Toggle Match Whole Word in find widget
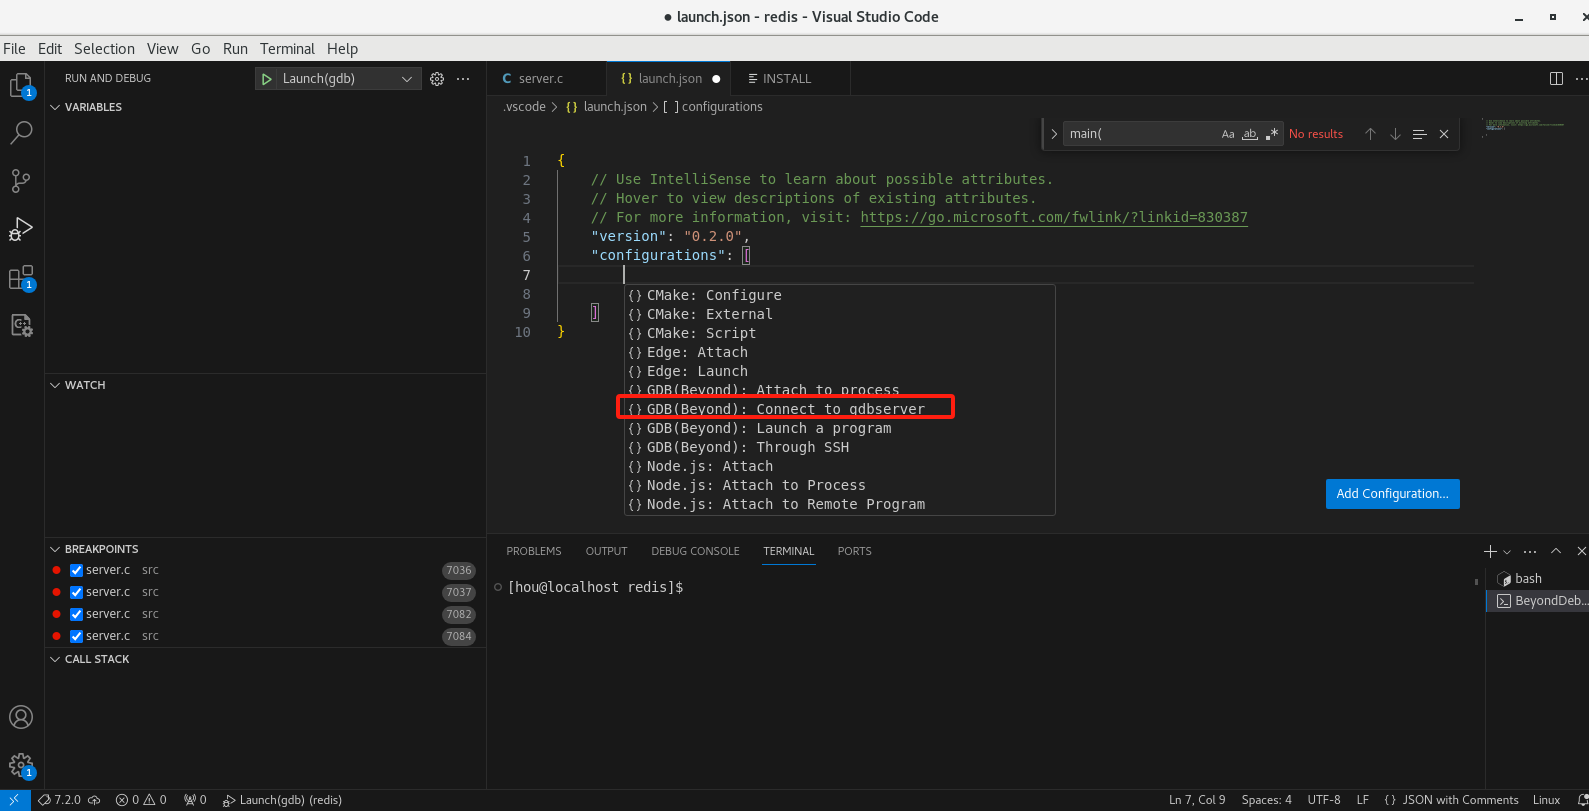The image size is (1589, 811). (1250, 134)
